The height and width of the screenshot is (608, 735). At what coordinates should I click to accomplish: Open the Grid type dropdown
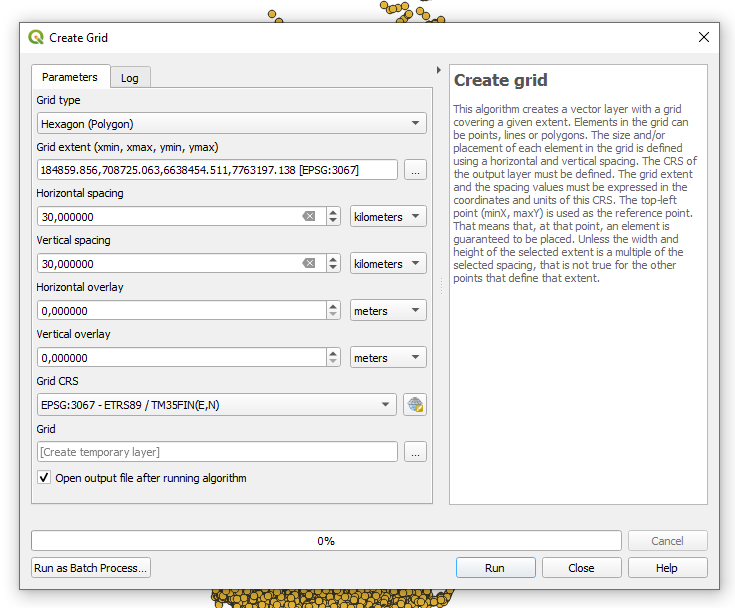231,124
